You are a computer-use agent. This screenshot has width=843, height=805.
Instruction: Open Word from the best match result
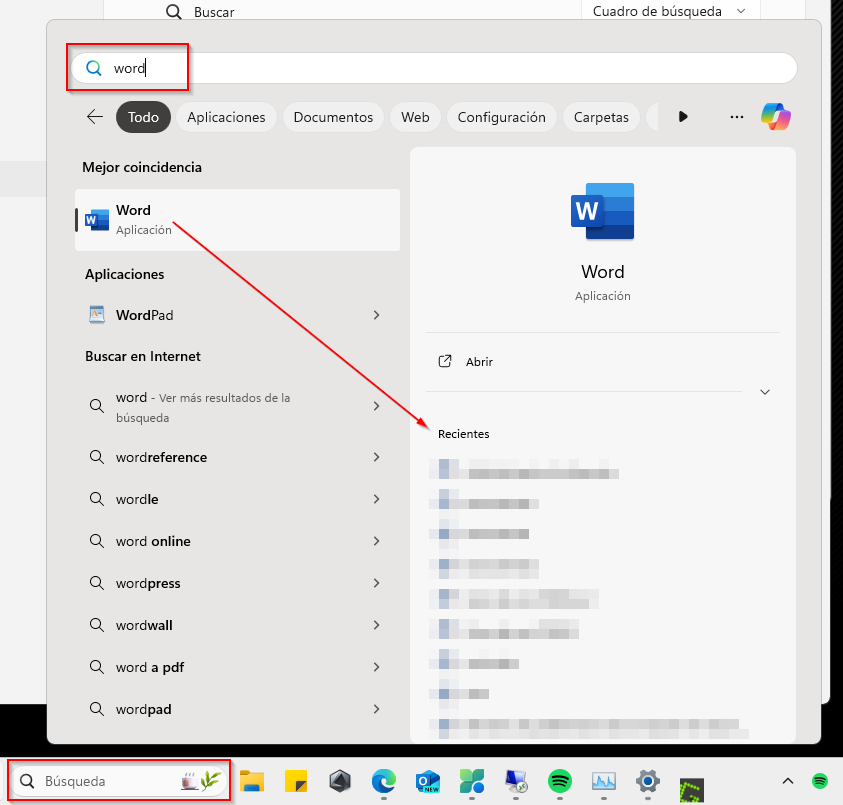237,219
